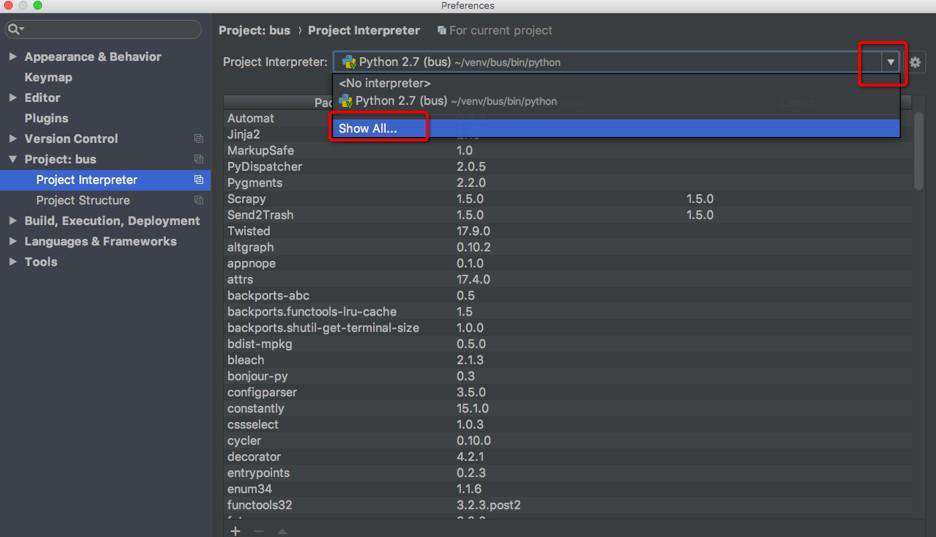Select the <No interpreter> option

(616, 83)
